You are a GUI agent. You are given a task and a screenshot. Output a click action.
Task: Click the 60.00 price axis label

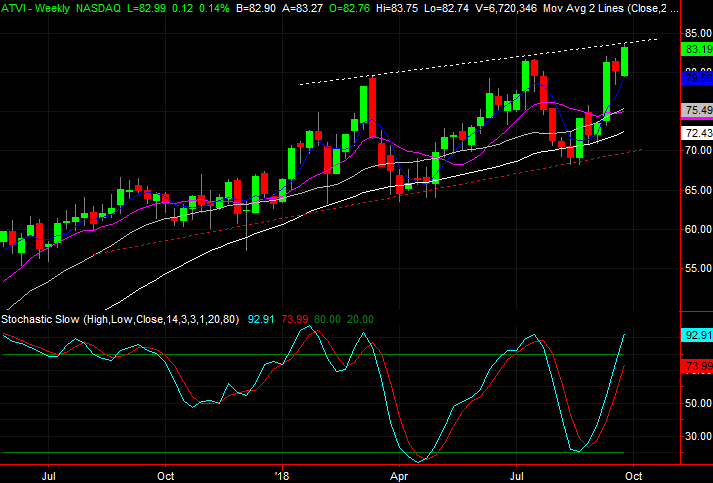698,229
